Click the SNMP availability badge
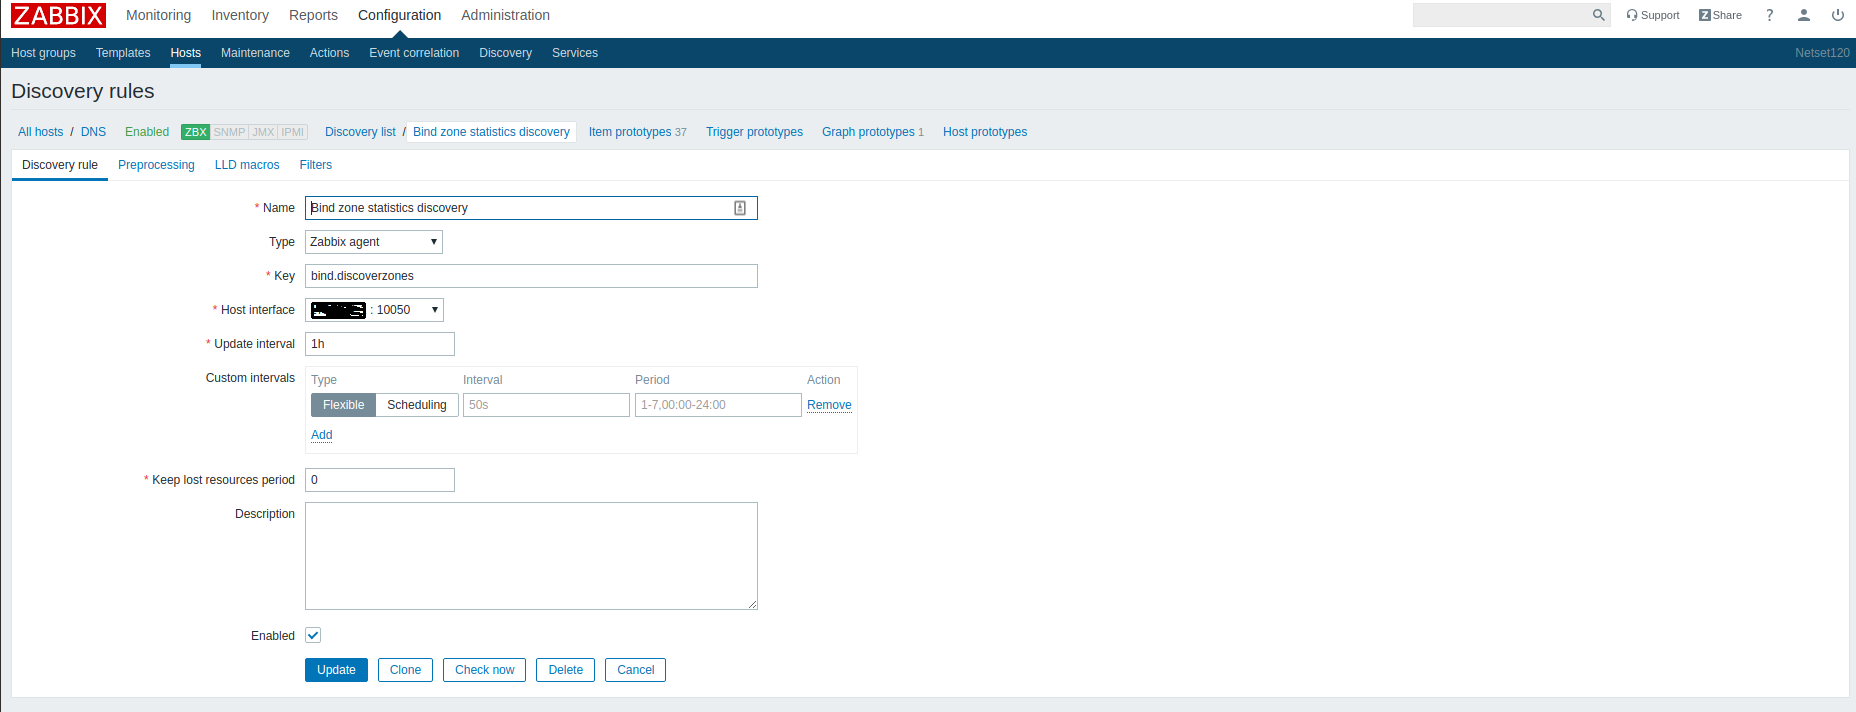The height and width of the screenshot is (712, 1856). pyautogui.click(x=229, y=132)
